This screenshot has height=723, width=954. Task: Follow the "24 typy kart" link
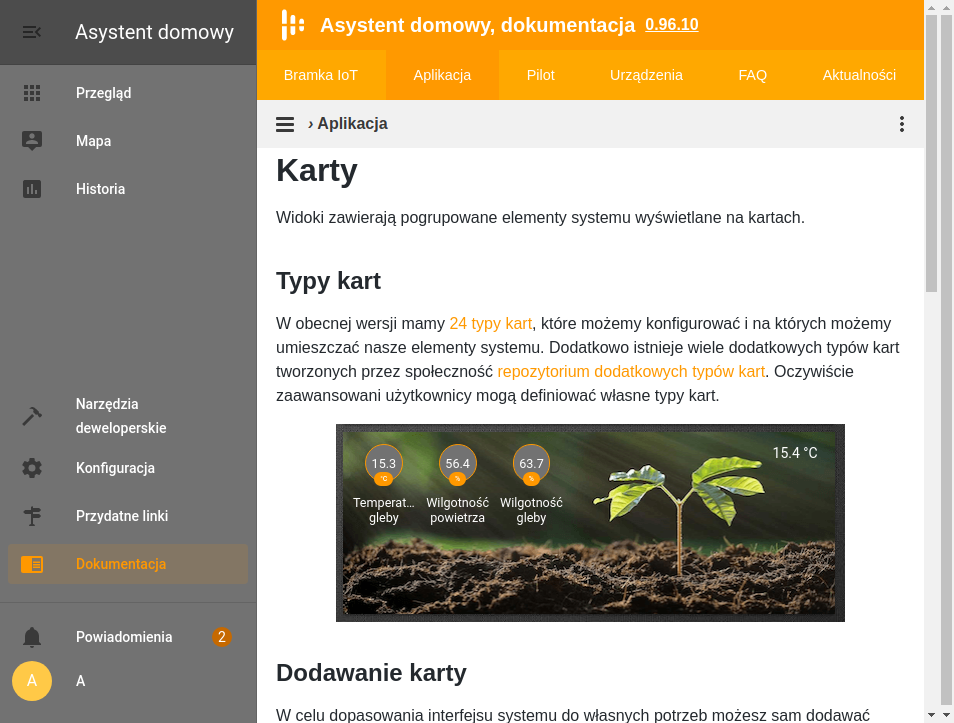point(490,324)
